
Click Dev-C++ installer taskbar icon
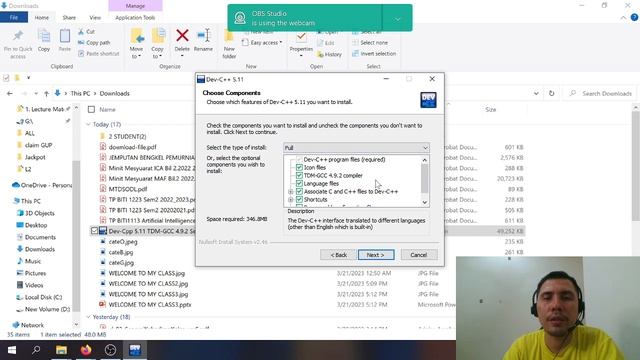click(x=135, y=350)
